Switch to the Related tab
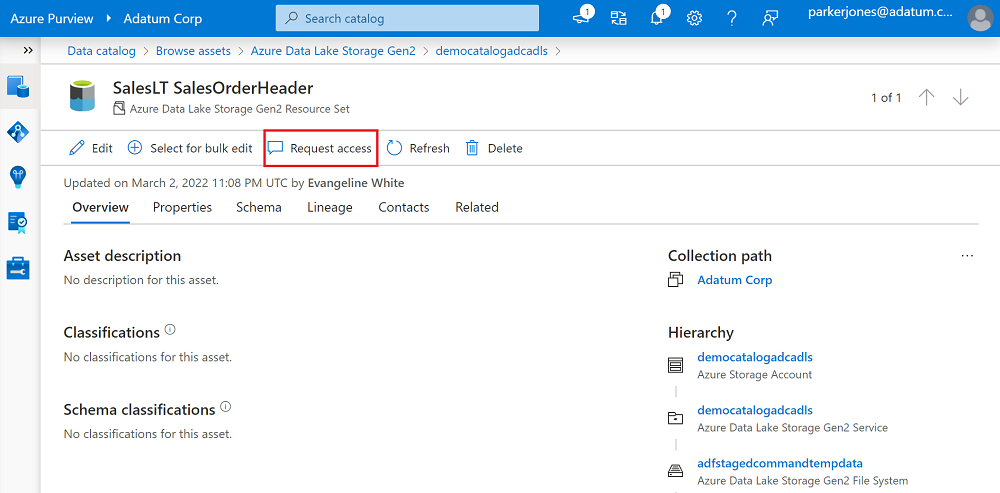 [x=477, y=207]
